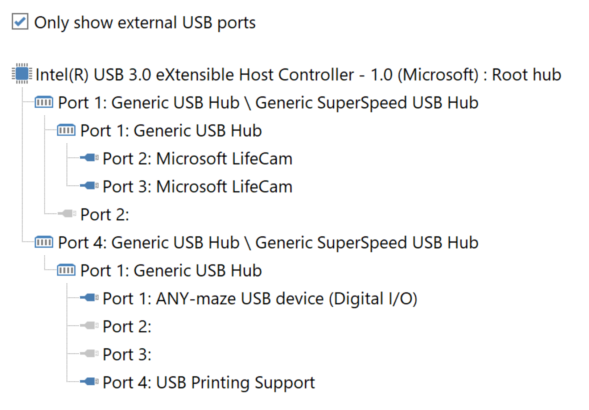Click the hub icon beside Port 4 SuperSpeed Hub
This screenshot has height=410, width=589.
44,242
